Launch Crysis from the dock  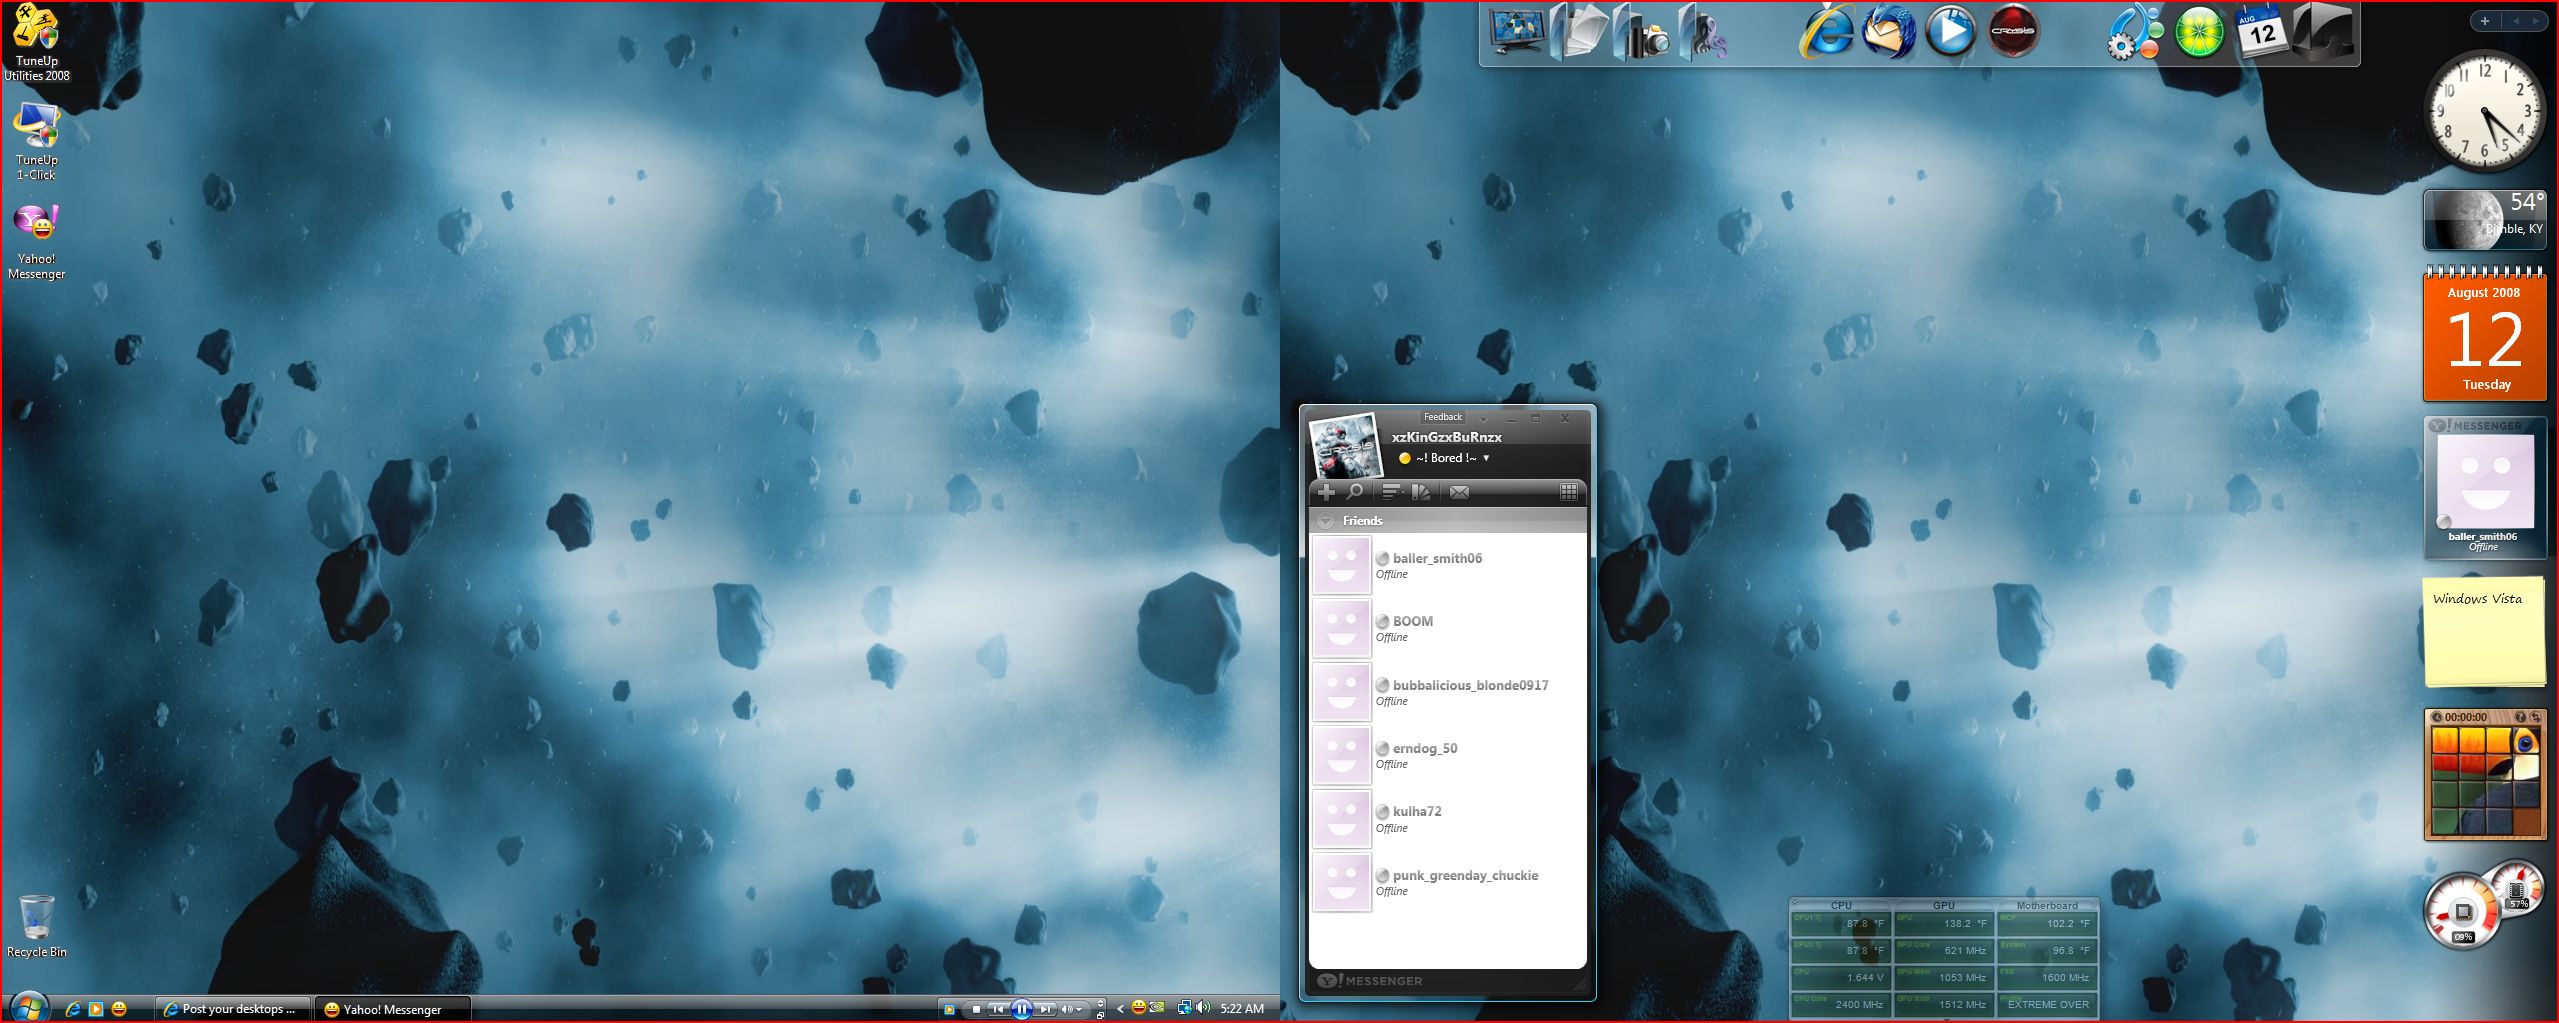2013,32
